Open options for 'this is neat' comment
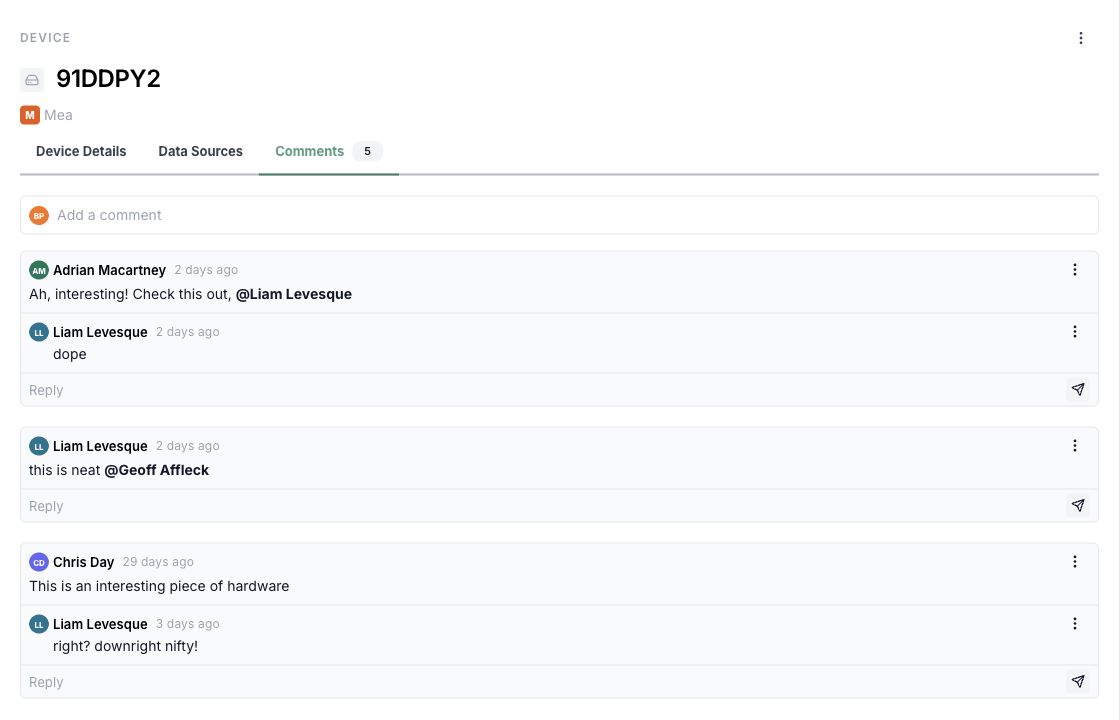 (x=1074, y=446)
